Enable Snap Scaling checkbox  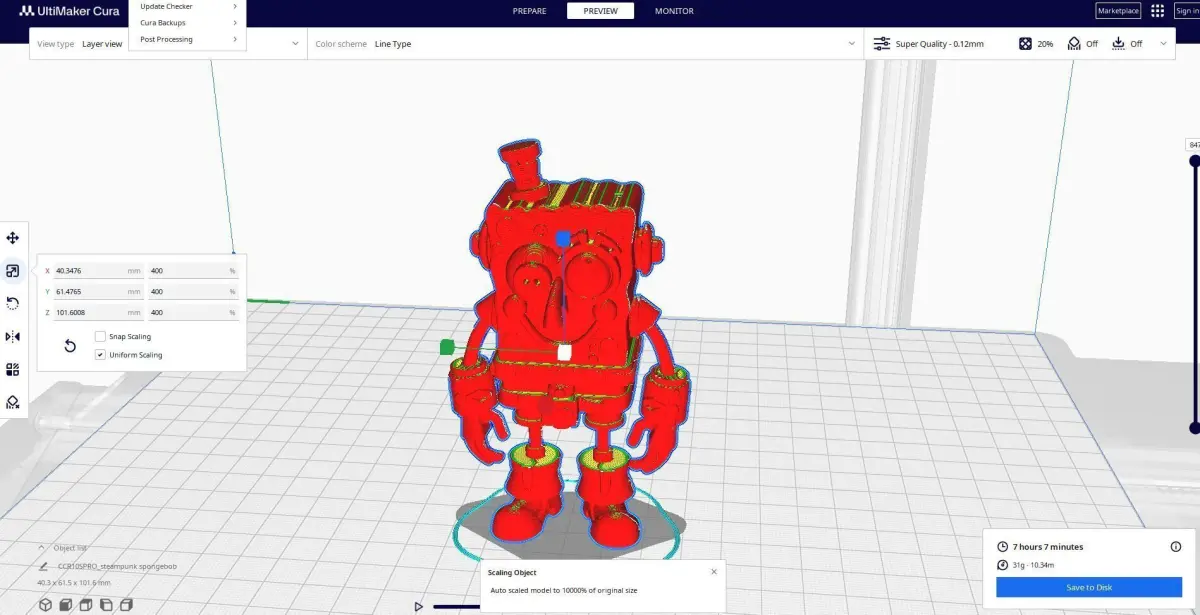point(100,337)
